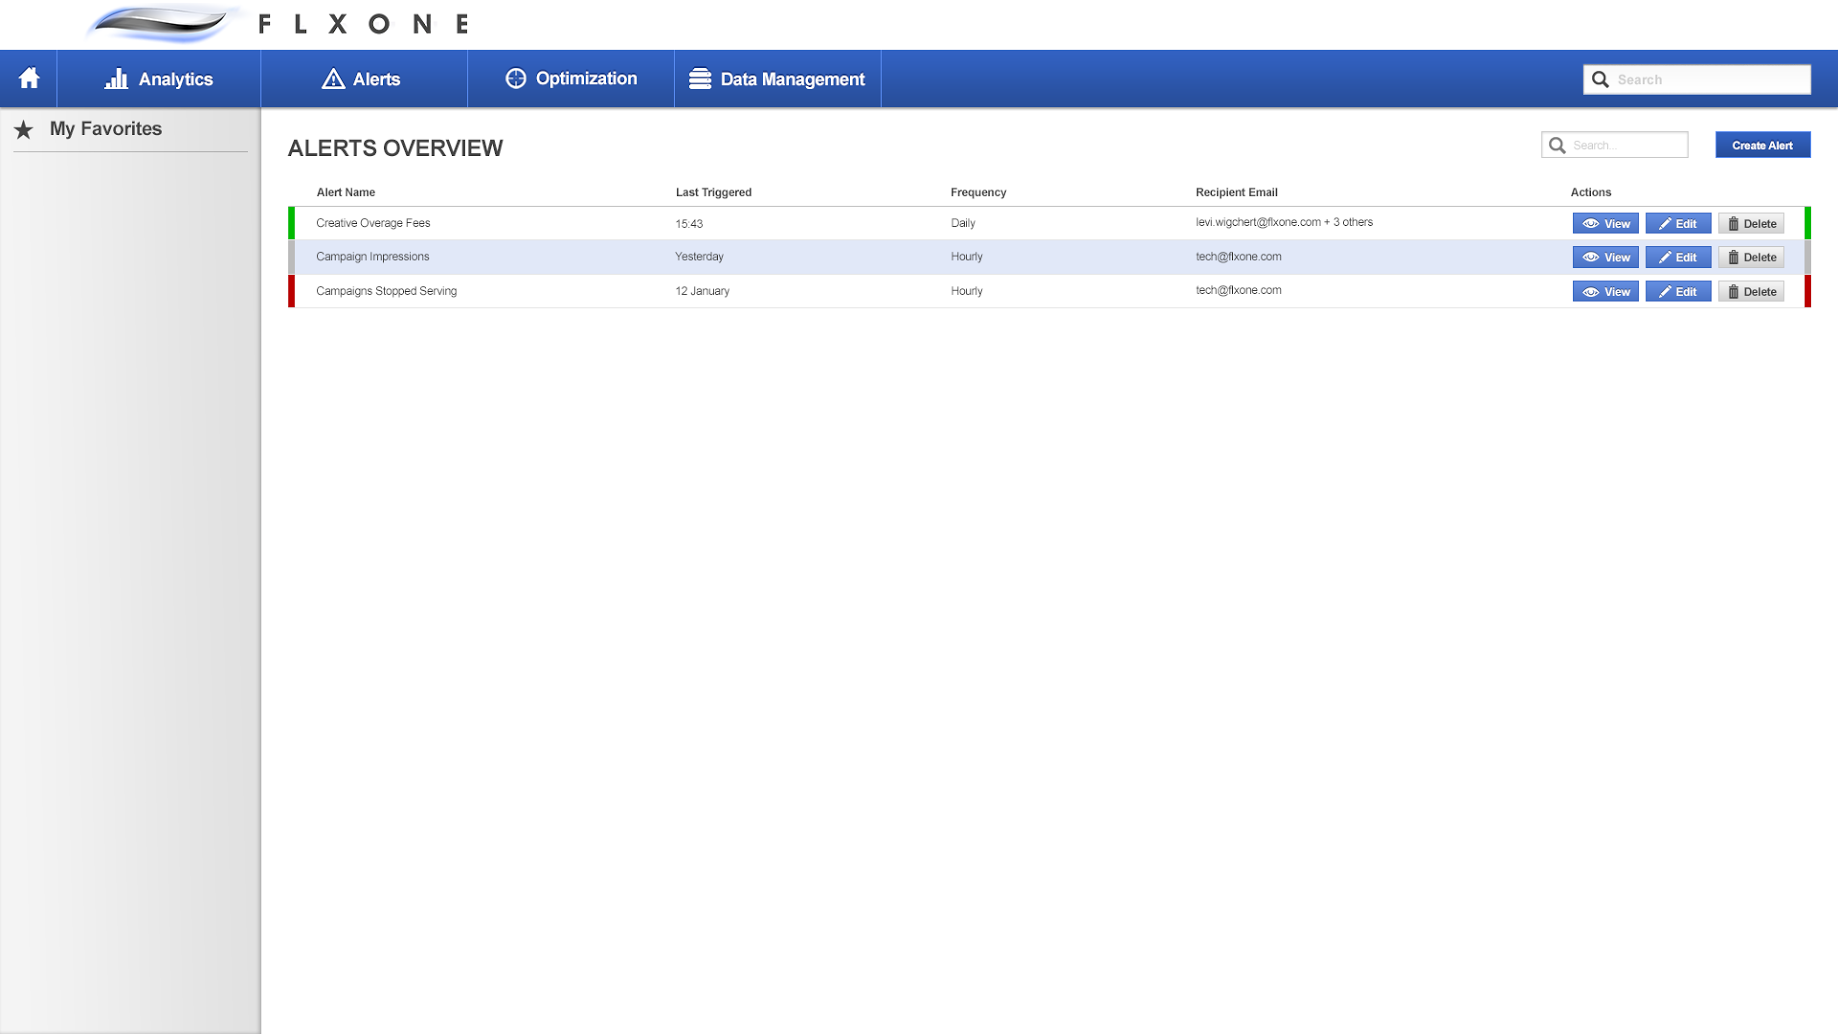Click green status bar of Creative Overage Fees
Image resolution: width=1838 pixels, height=1034 pixels.
coord(292,223)
